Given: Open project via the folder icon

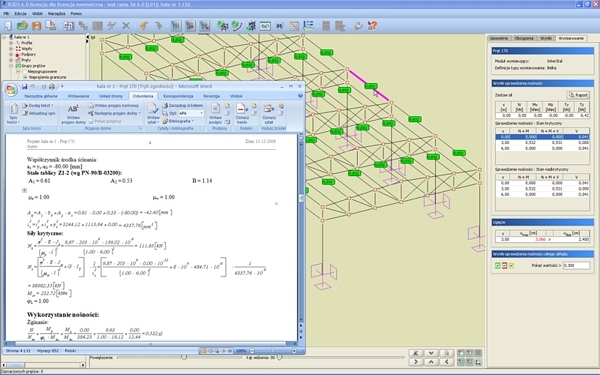Looking at the screenshot, I should [x=22, y=26].
